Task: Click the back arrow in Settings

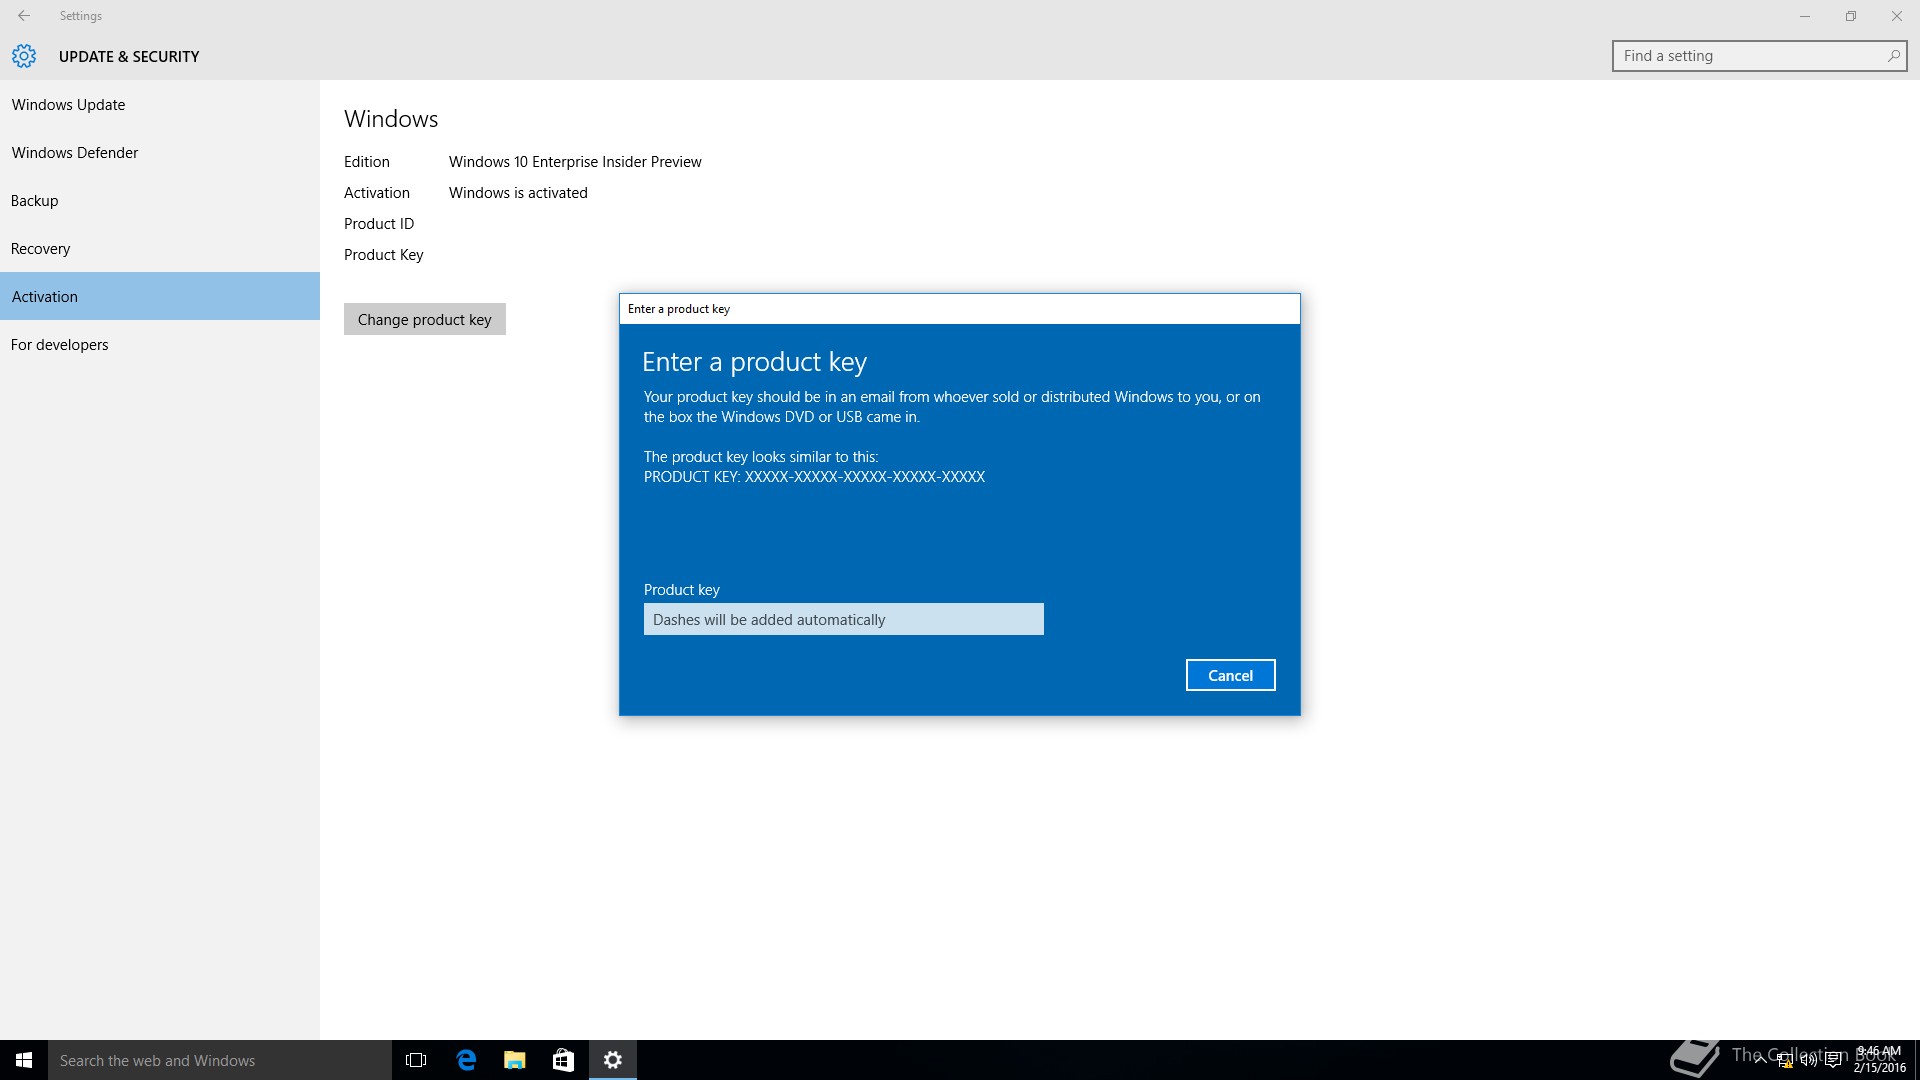Action: tap(24, 16)
